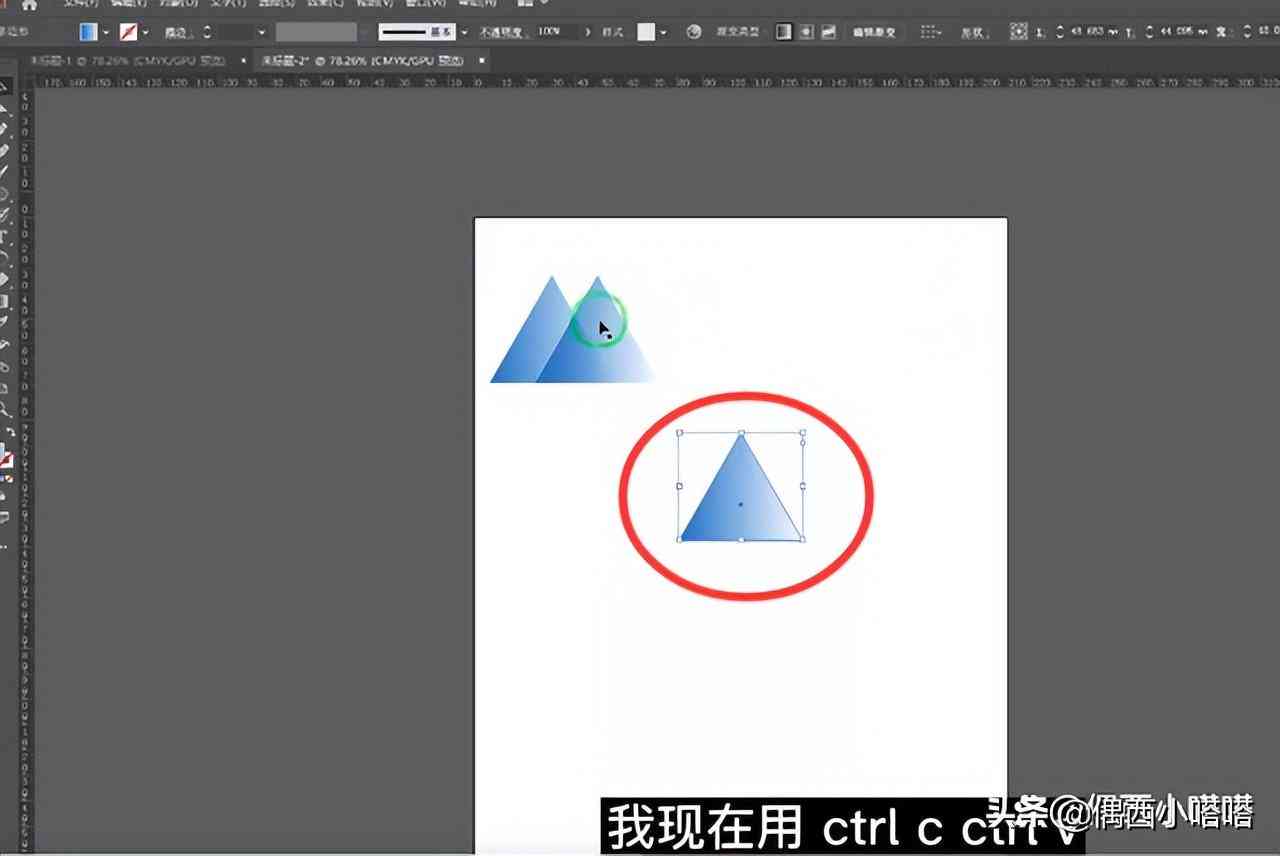Open the align options icon
The width and height of the screenshot is (1280, 856).
tap(929, 32)
